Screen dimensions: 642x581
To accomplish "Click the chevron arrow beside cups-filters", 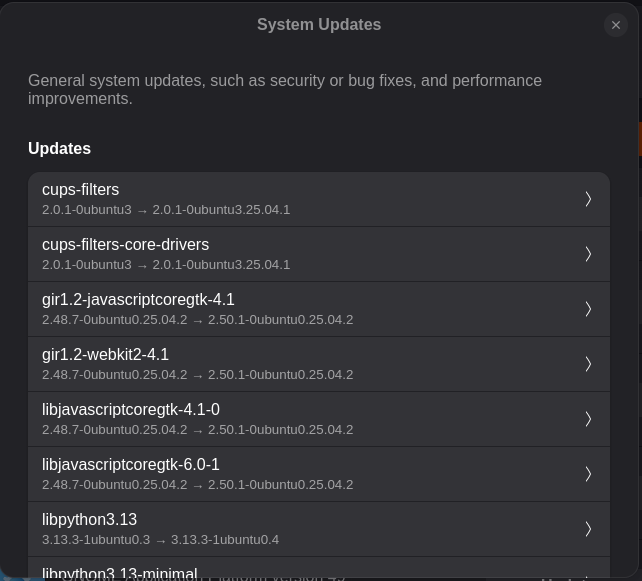I will pos(588,199).
